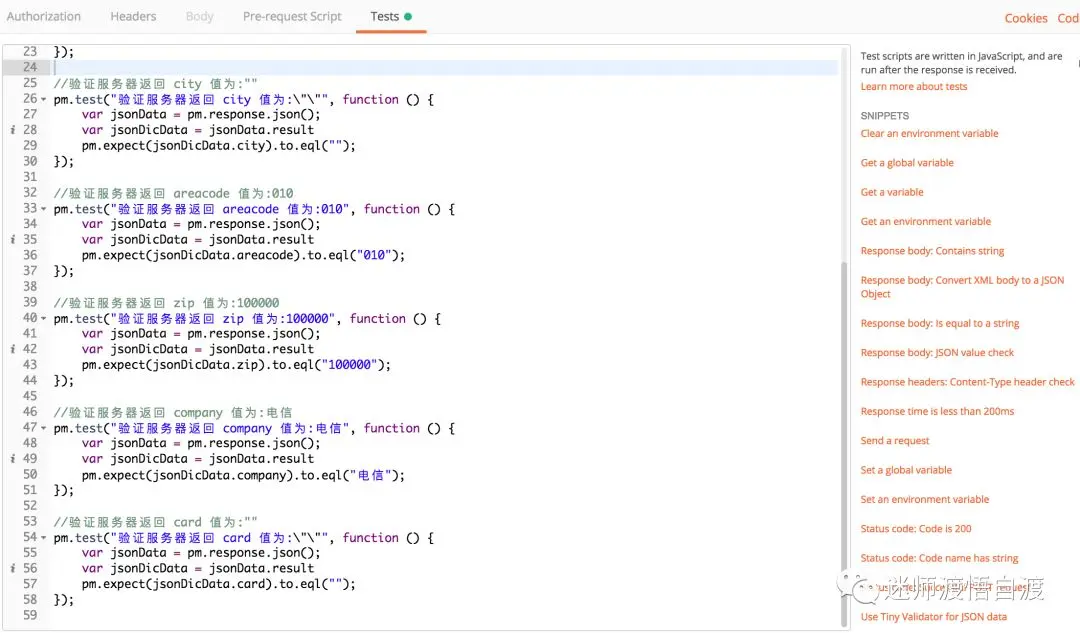Click comment line mentioning 'company' on line 46
This screenshot has width=1080, height=636.
tap(173, 413)
